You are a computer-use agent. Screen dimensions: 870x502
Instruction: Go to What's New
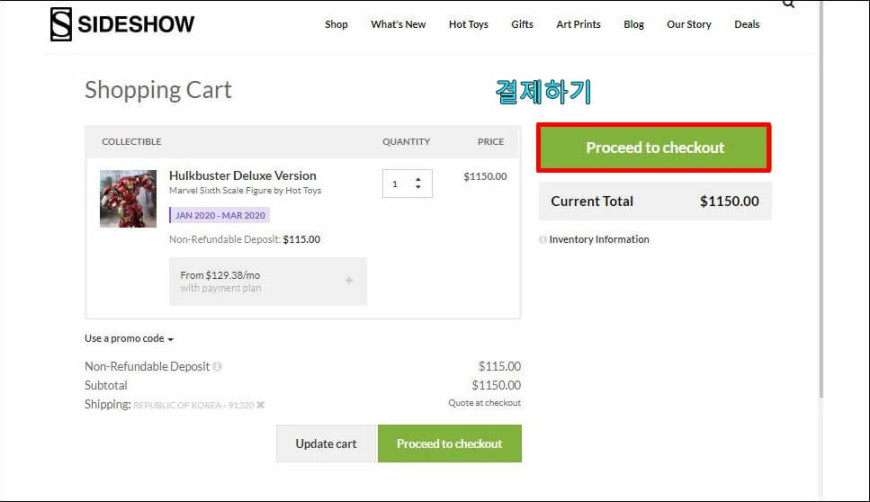pyautogui.click(x=398, y=24)
